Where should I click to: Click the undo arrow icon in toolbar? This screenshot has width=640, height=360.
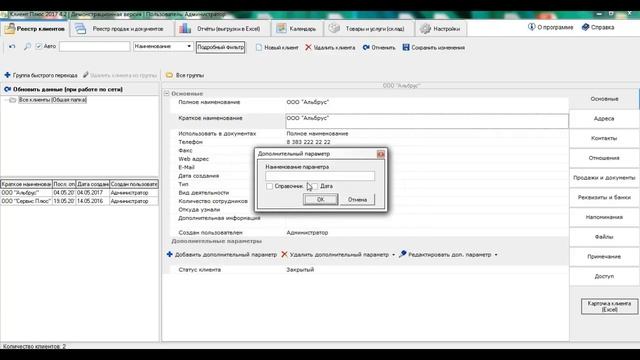pos(12,47)
